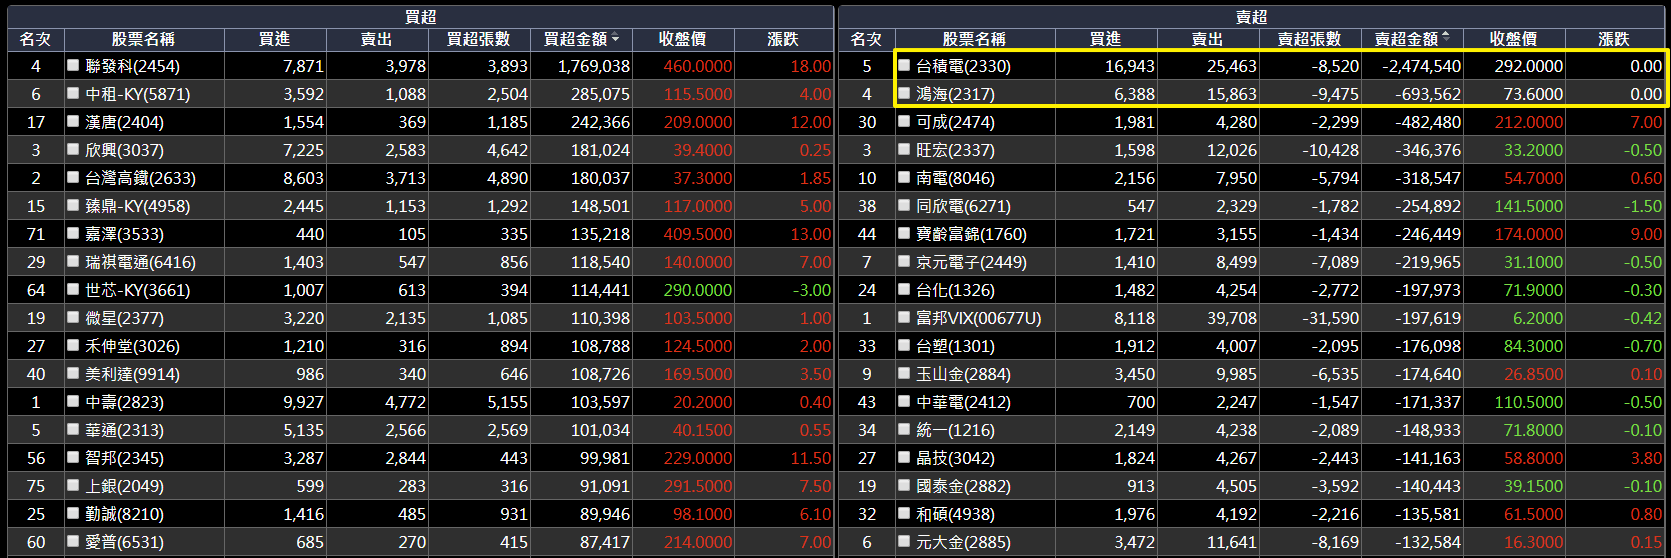Sort by 收盤價 in the 賣超 table
The height and width of the screenshot is (558, 1671).
point(1514,39)
